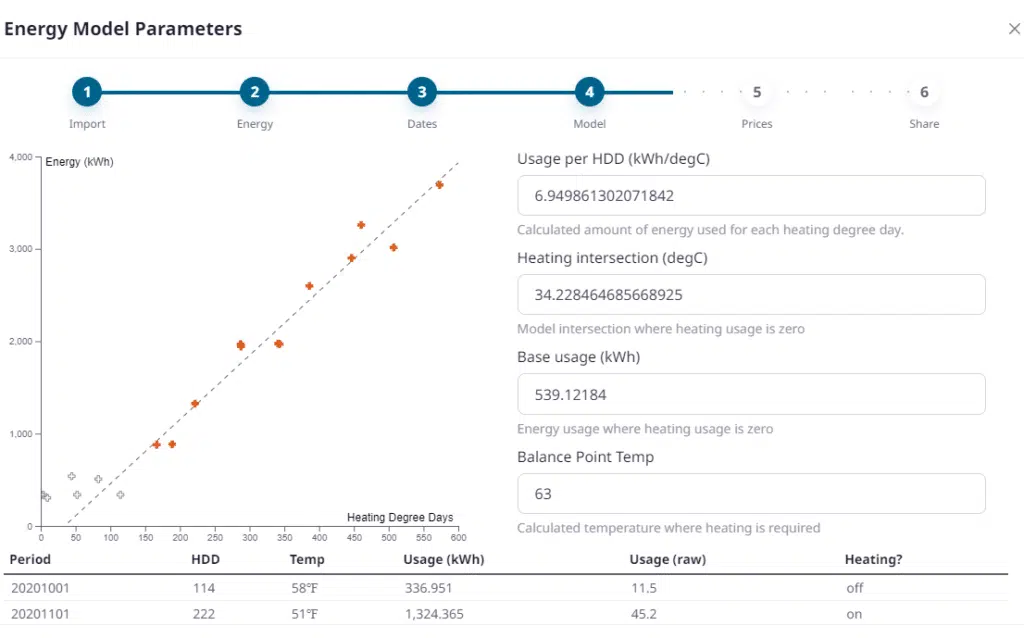Toggle heating 'off' value for 20201001
The image size is (1024, 638).
854,588
